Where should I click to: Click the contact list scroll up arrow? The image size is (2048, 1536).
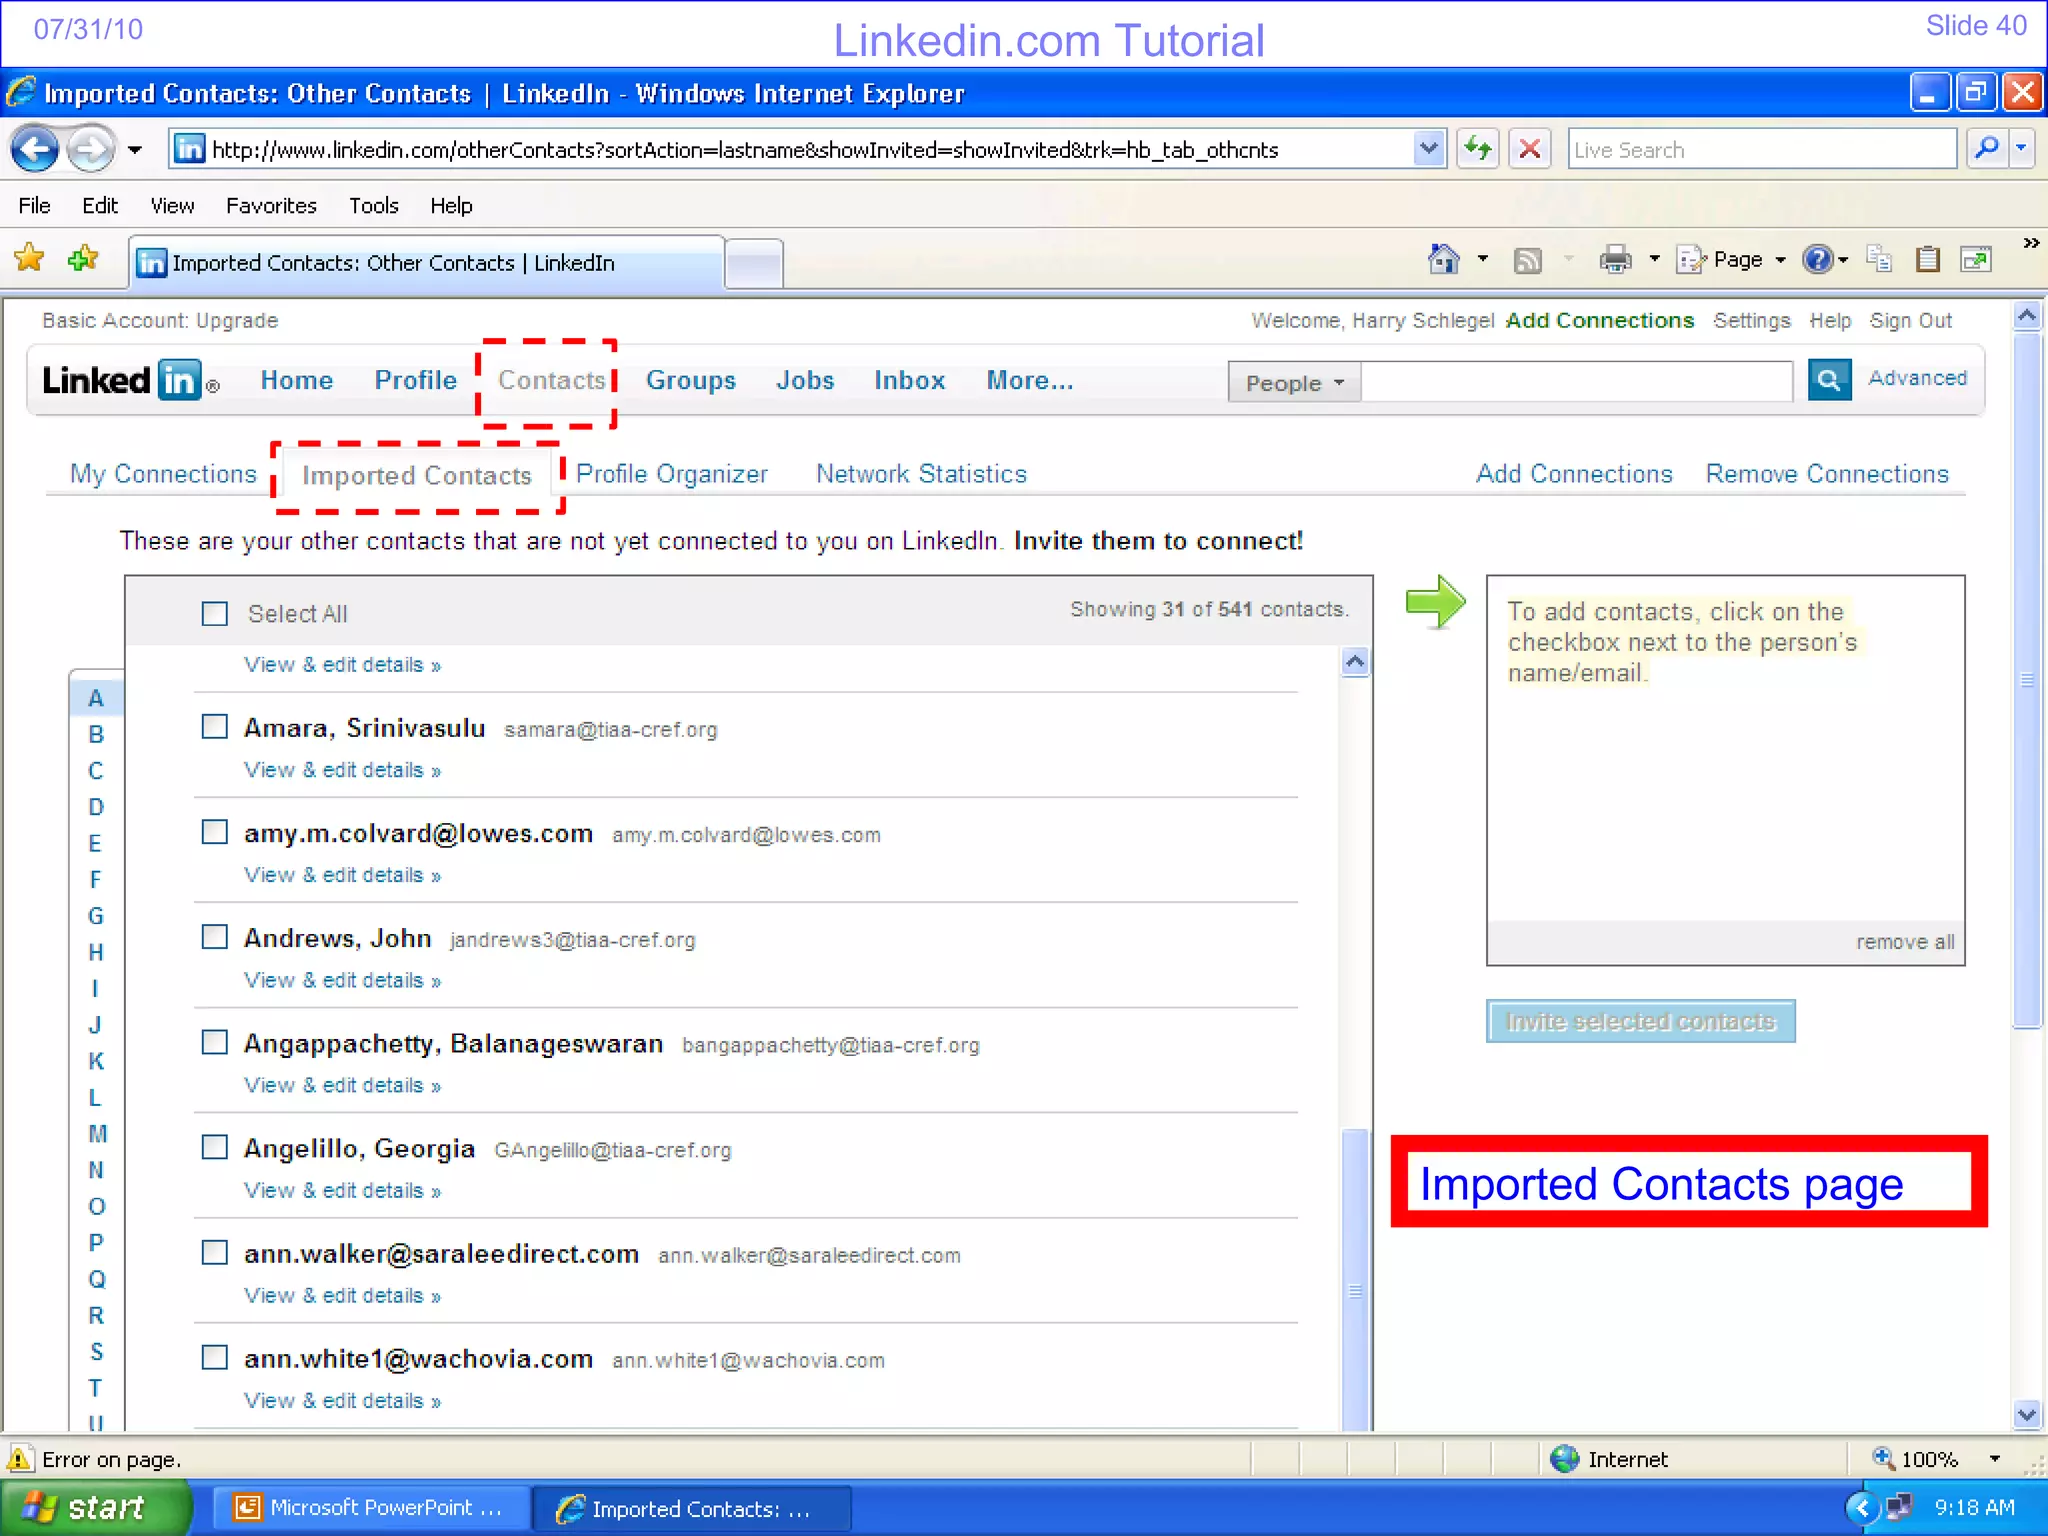tap(1355, 662)
